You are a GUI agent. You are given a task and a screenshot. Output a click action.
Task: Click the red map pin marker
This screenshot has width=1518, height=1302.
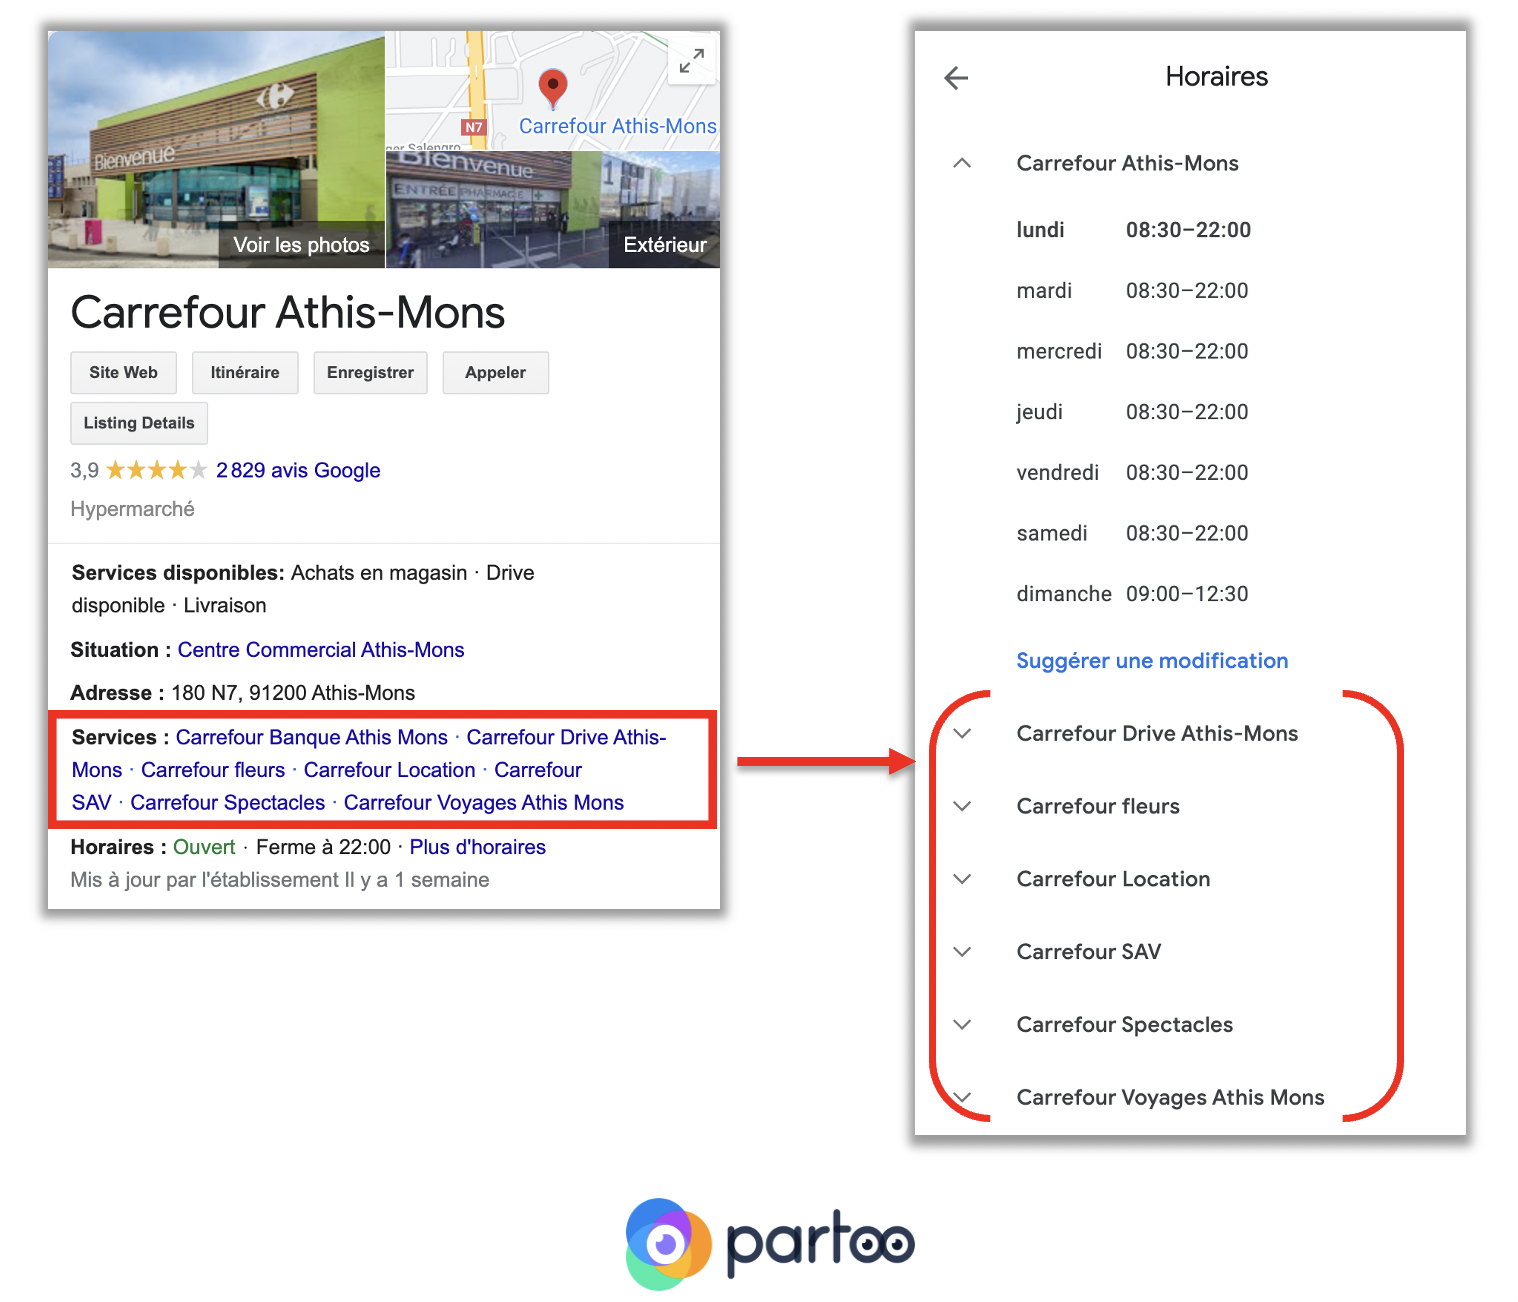[552, 89]
